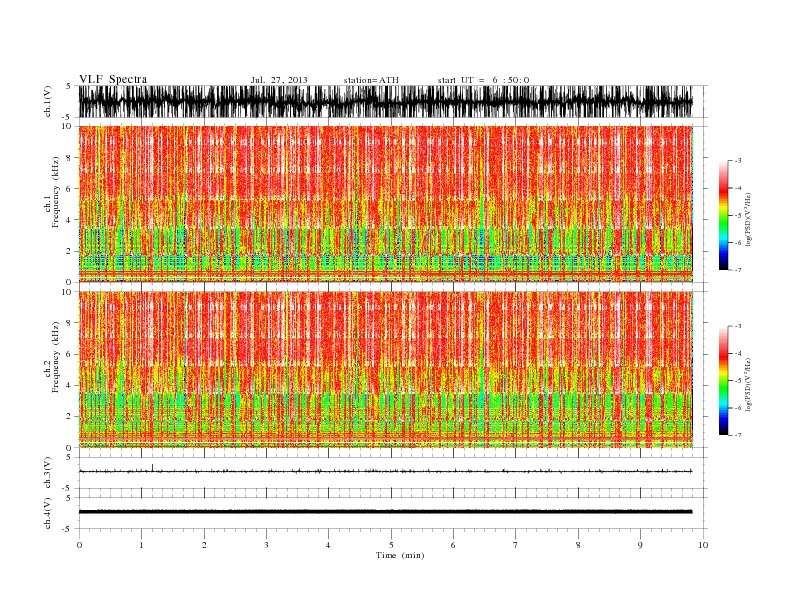Click the ch.1 spectrogram color scale bar
The width and height of the screenshot is (792, 612).
723,216
